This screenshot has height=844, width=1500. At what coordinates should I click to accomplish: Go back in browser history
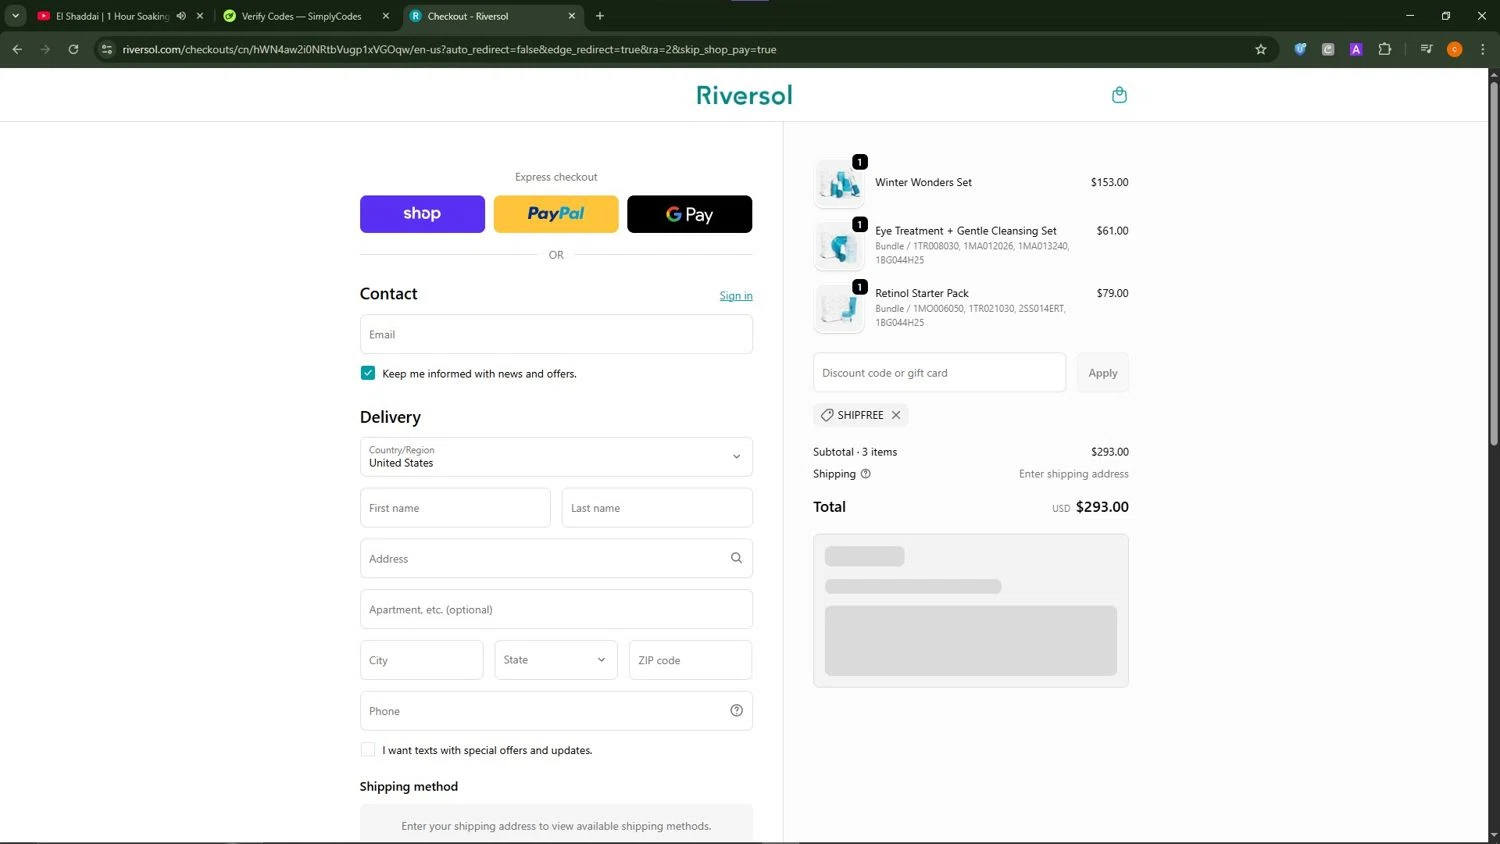(x=17, y=49)
